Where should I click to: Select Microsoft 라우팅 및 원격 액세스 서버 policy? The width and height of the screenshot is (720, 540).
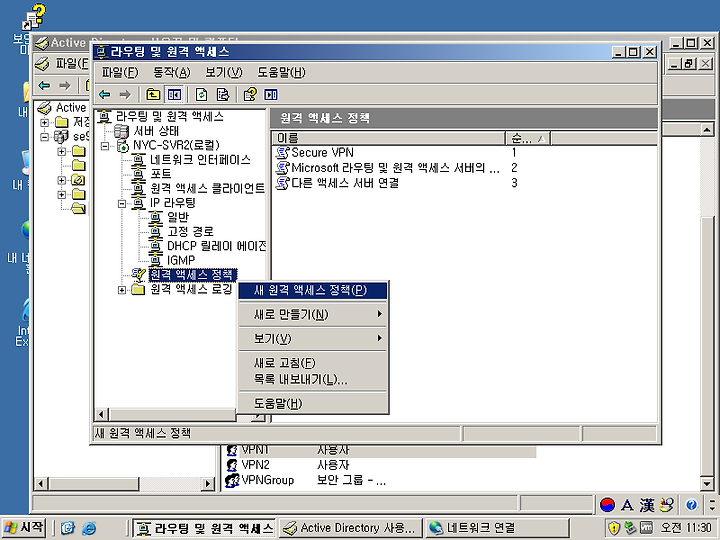coord(395,168)
